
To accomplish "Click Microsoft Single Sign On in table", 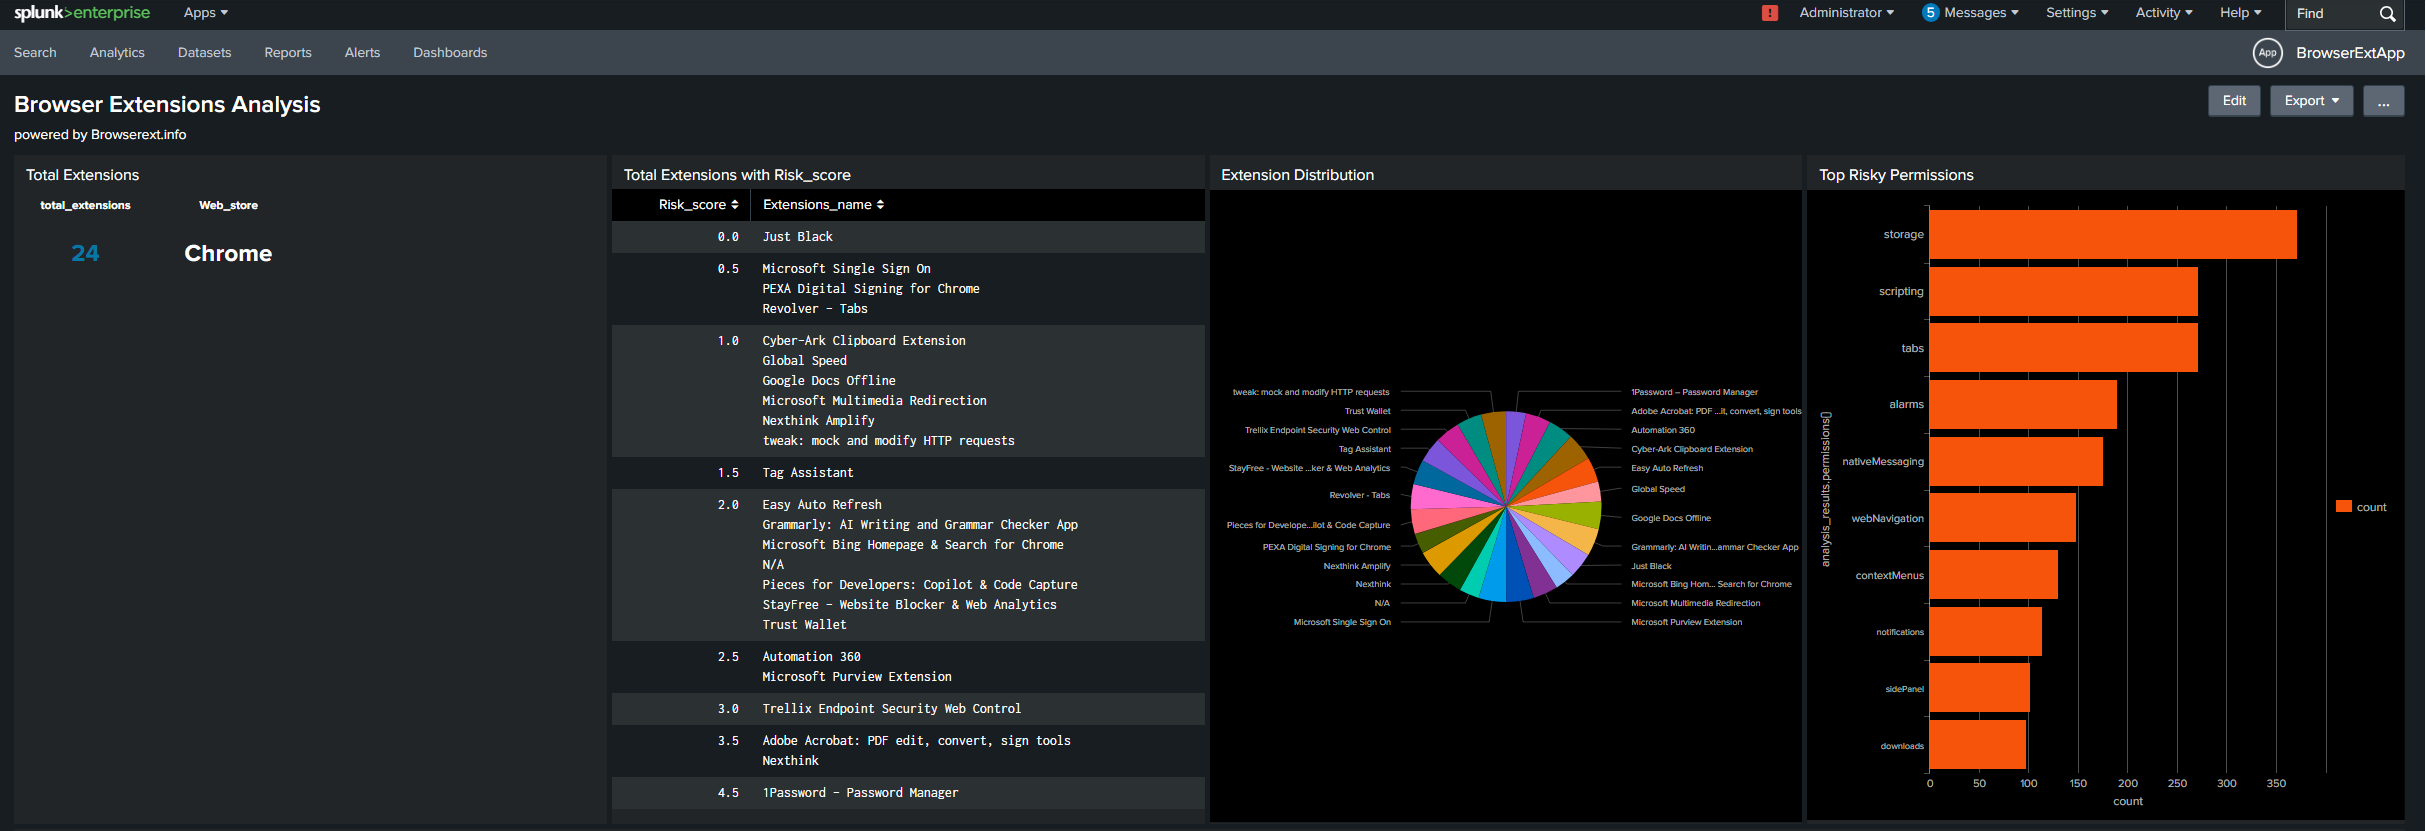I will pos(846,269).
